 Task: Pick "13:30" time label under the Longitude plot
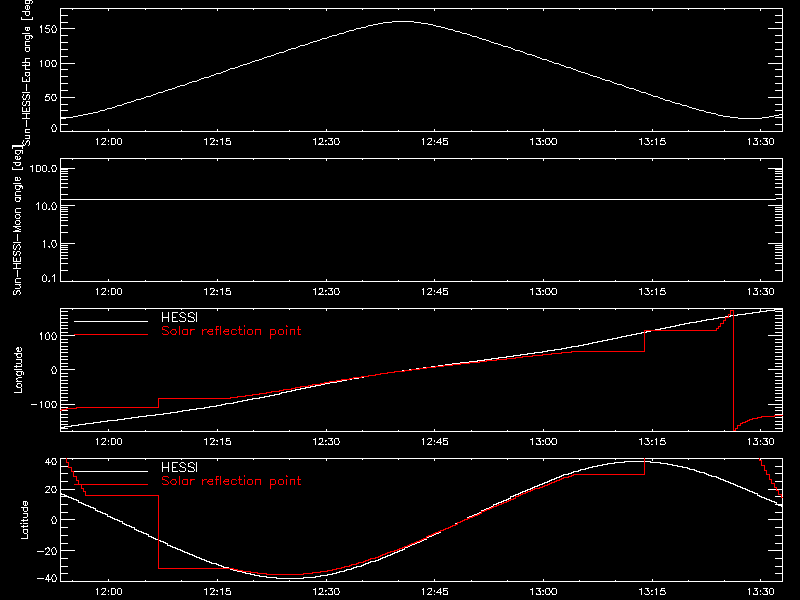(x=761, y=442)
